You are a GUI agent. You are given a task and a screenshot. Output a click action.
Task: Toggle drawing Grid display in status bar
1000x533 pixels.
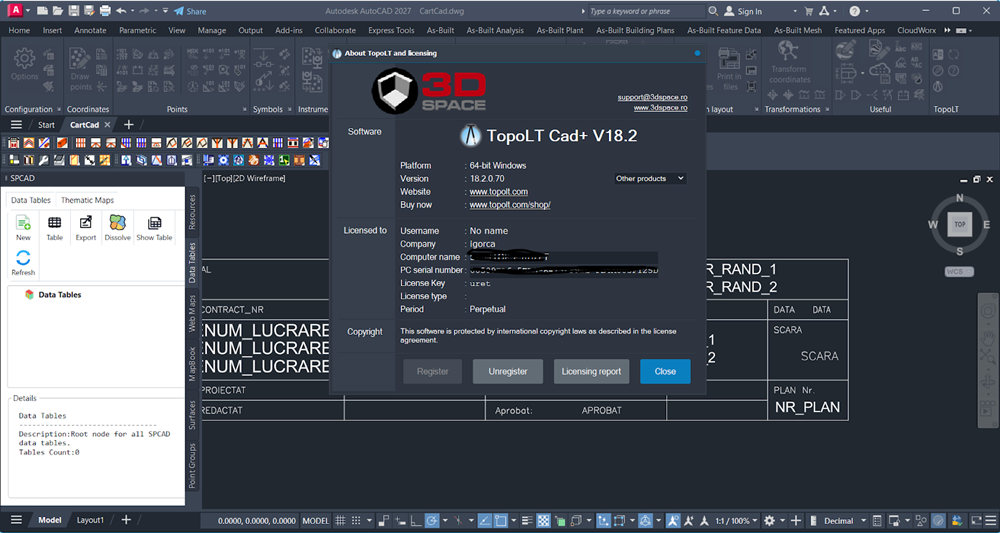point(341,520)
